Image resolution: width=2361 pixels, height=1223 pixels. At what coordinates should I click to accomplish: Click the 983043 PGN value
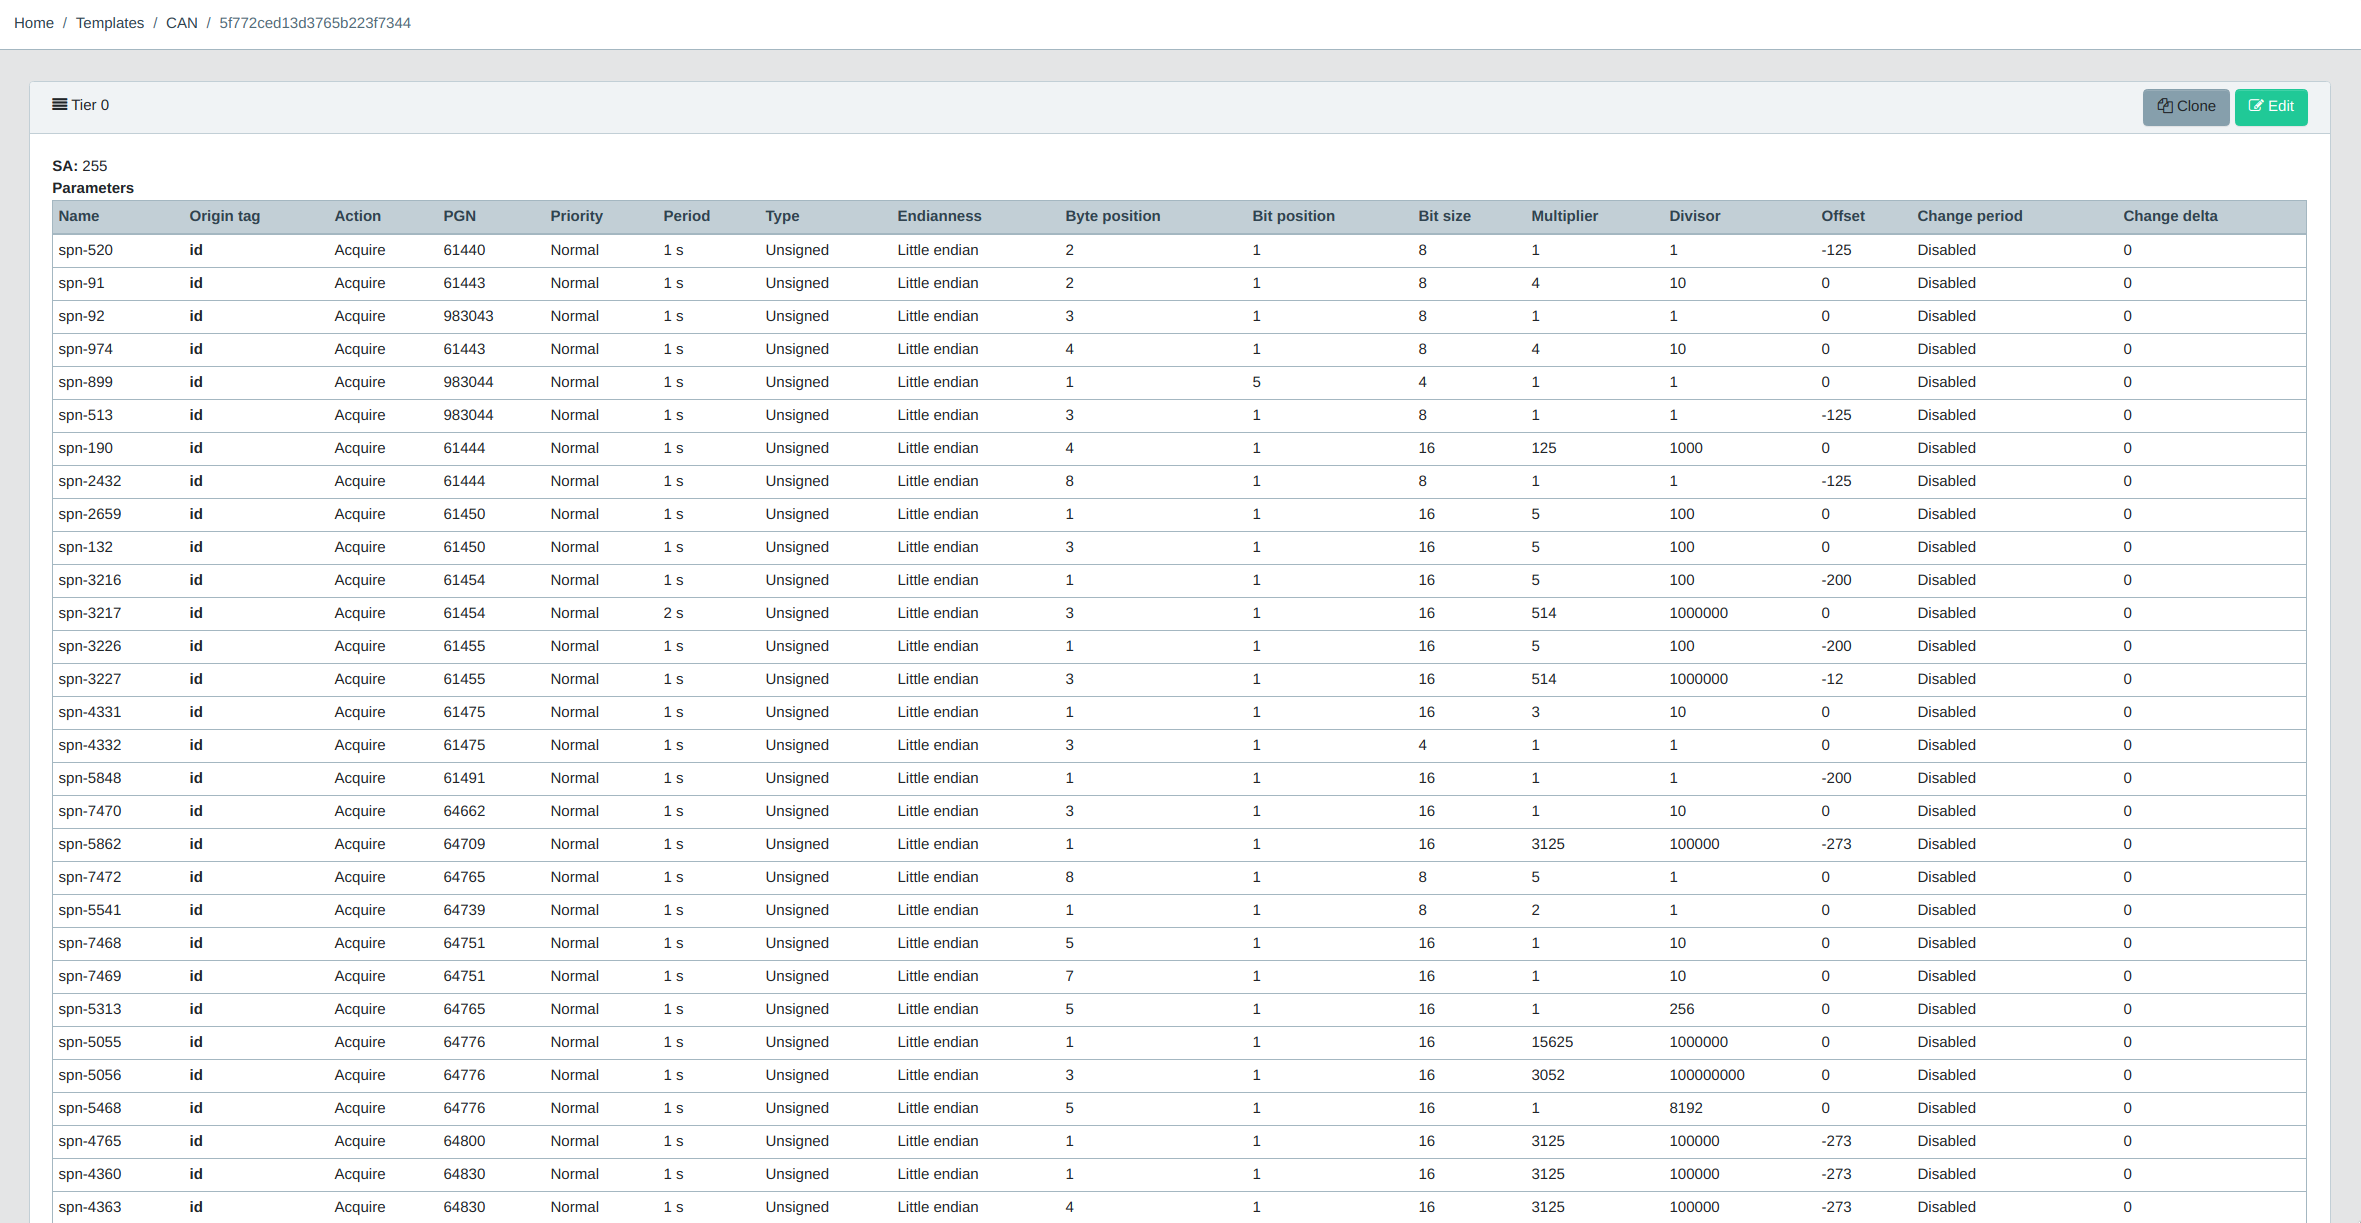tap(468, 316)
